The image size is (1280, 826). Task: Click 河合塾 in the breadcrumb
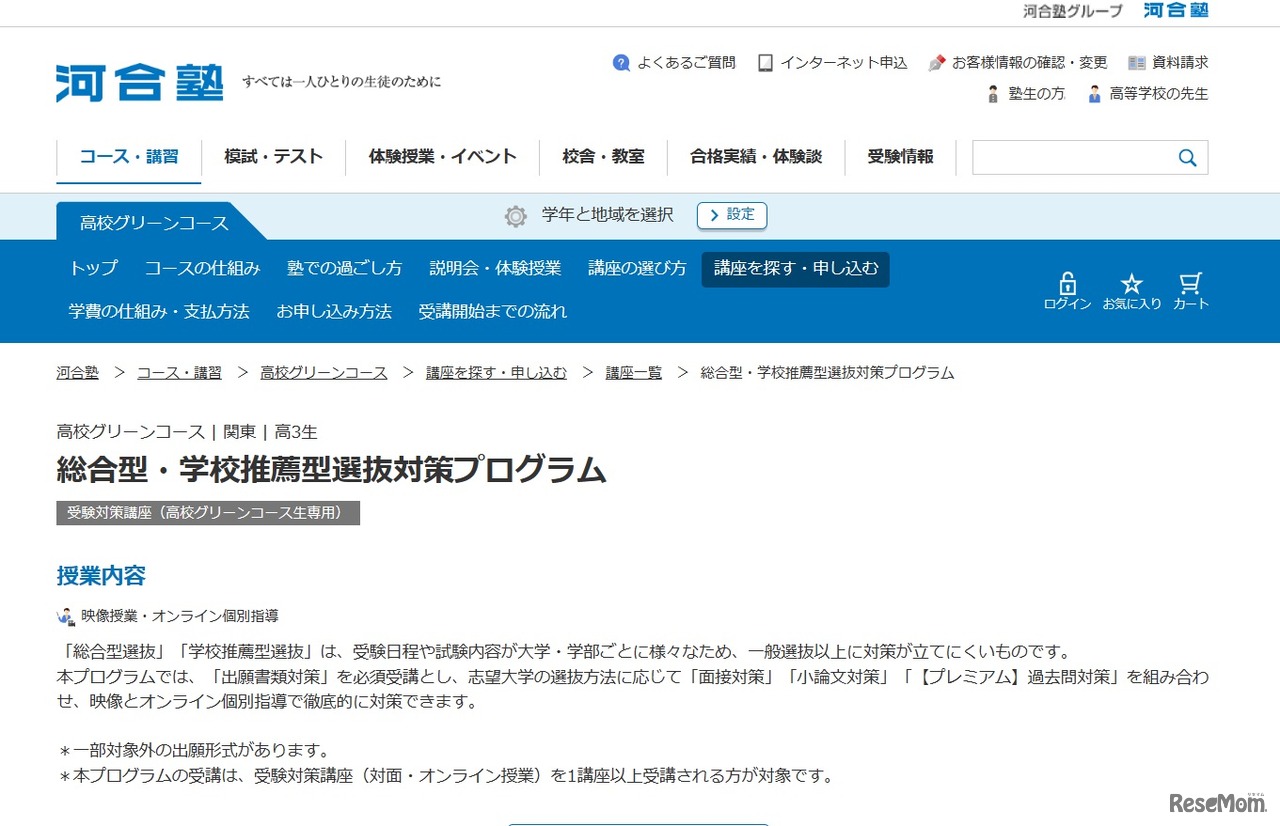coord(78,372)
